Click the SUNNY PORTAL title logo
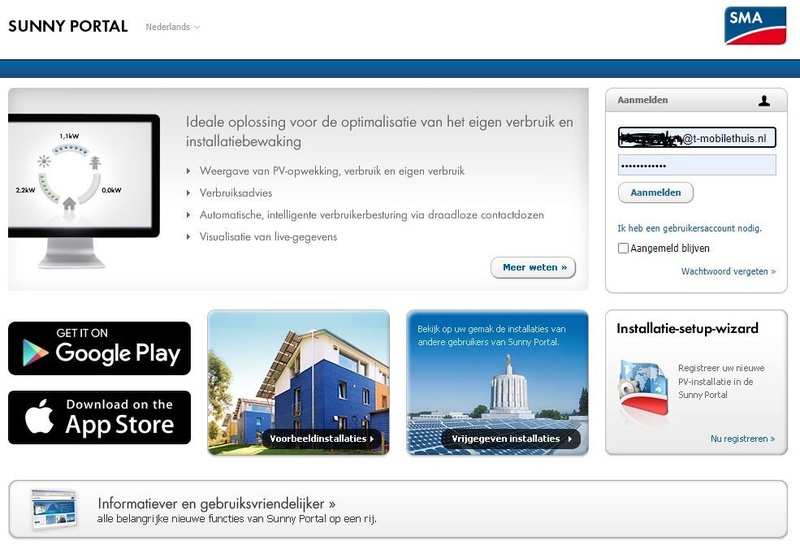800x558 pixels. (x=68, y=26)
